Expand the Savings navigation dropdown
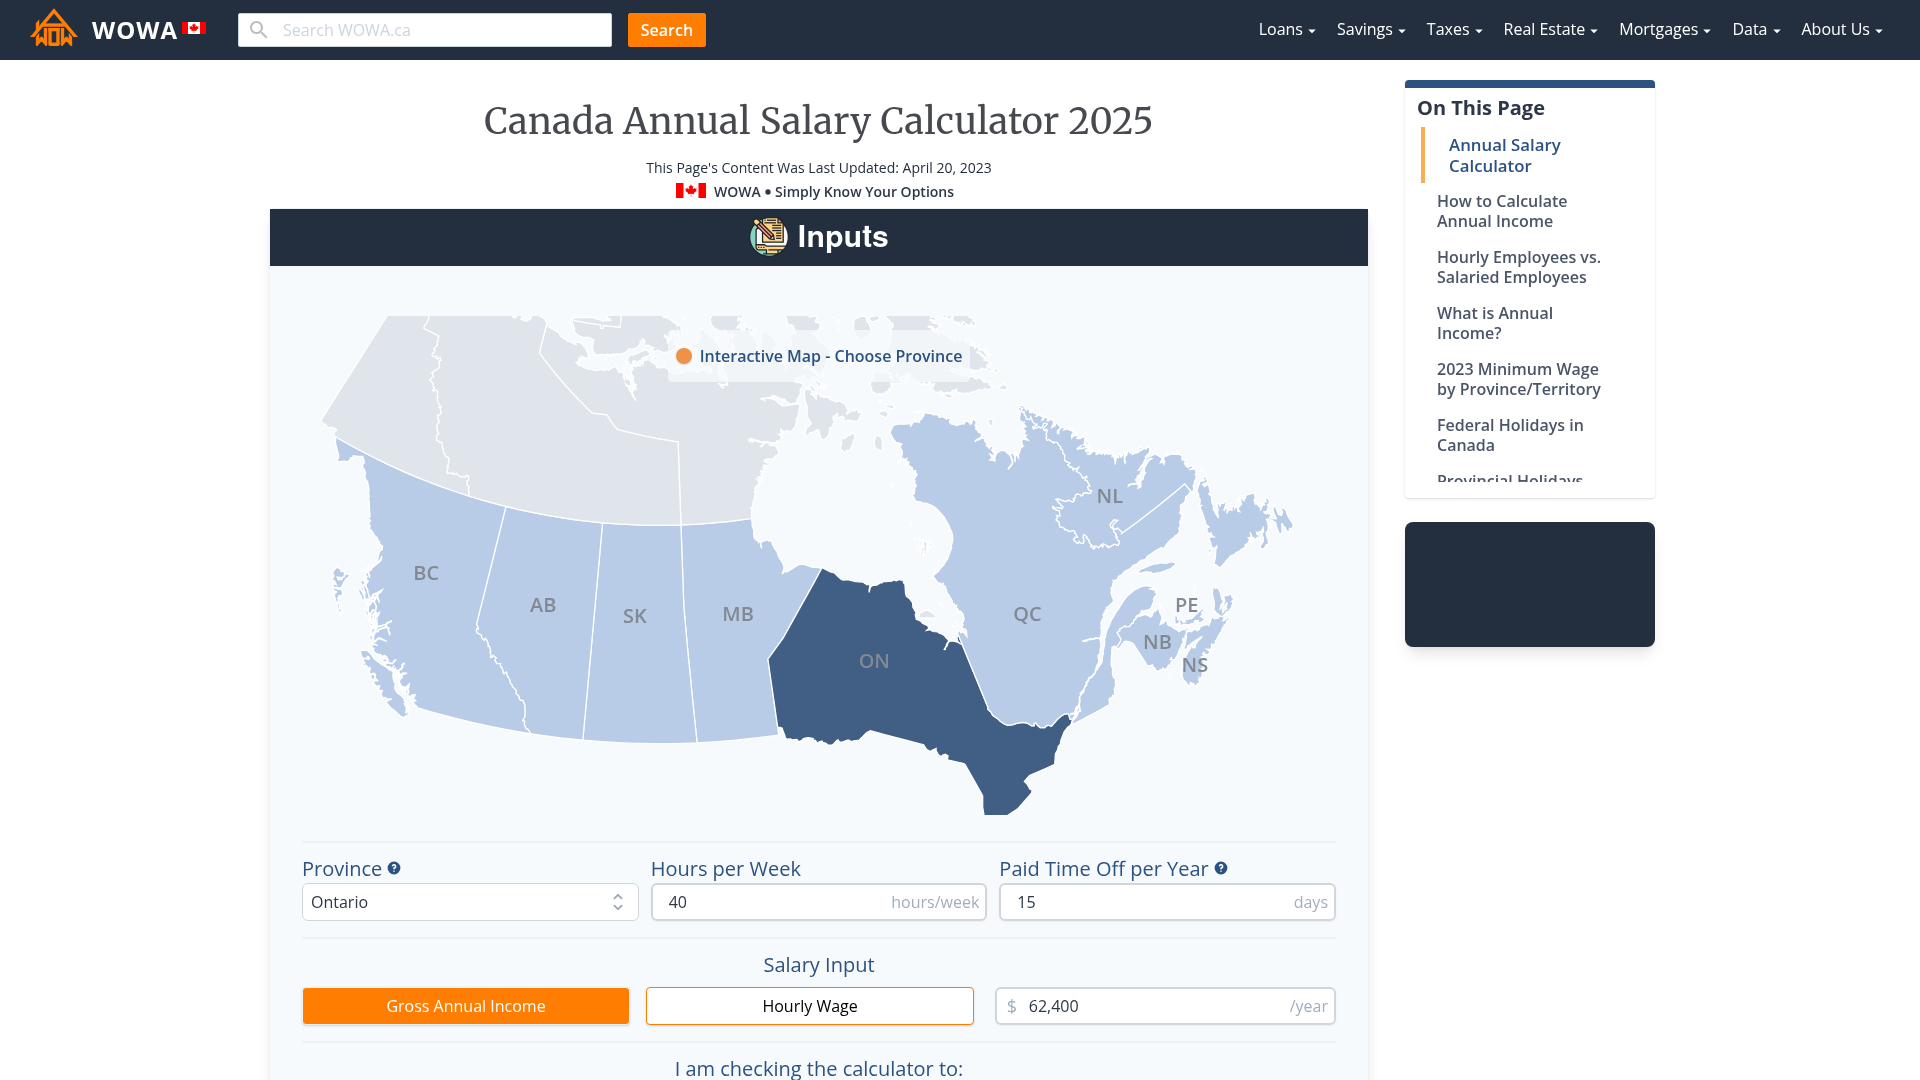 pos(1370,29)
